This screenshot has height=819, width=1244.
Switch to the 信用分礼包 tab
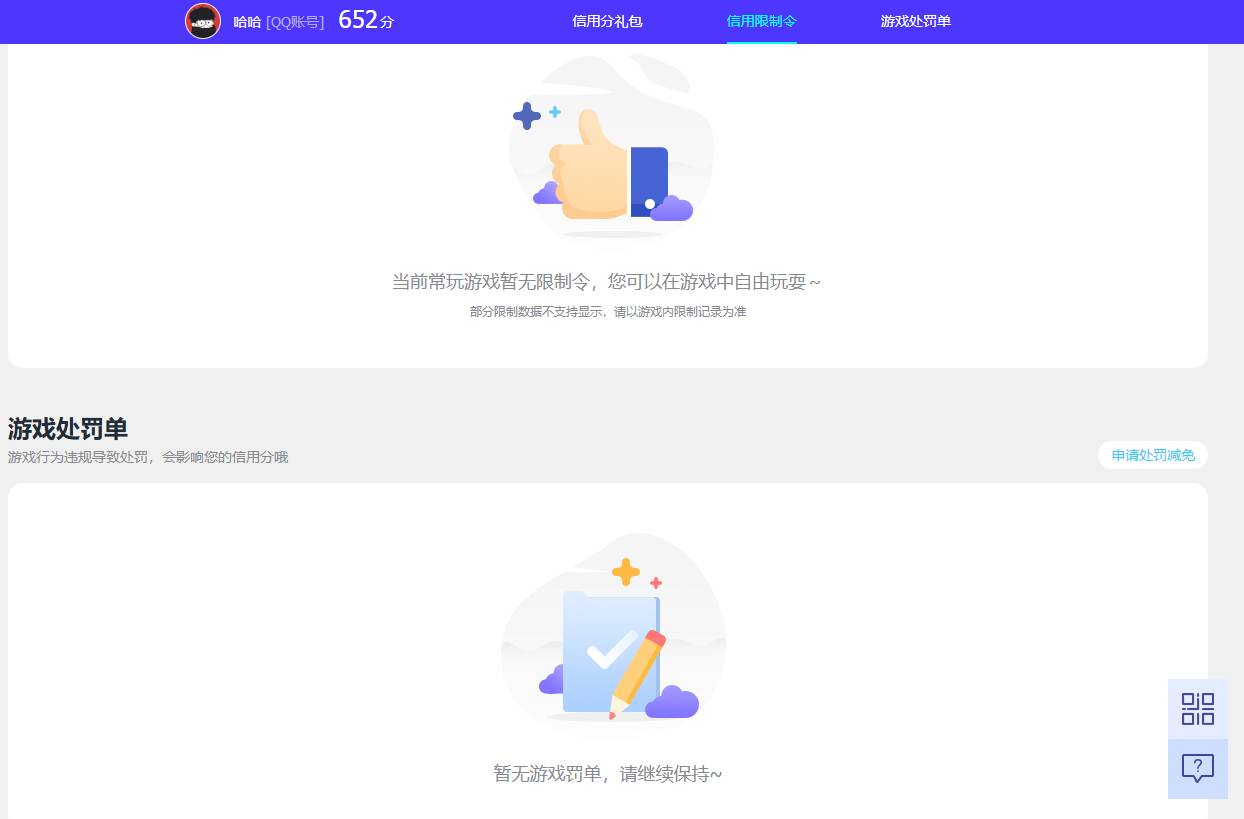coord(606,21)
